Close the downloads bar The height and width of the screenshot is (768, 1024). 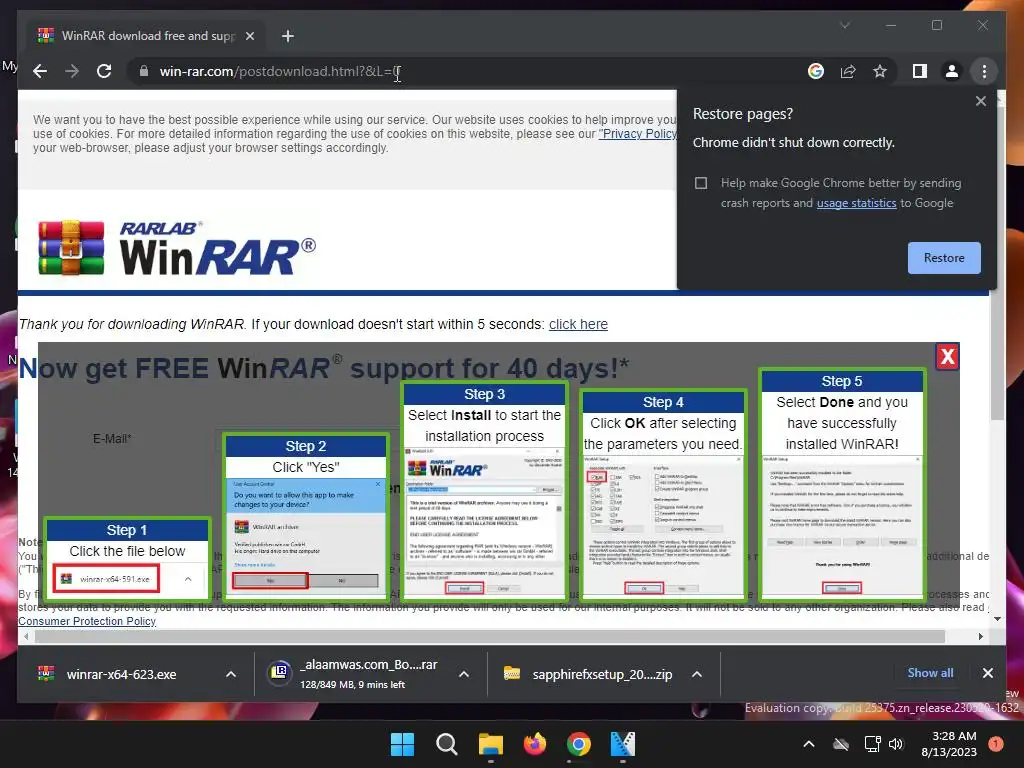(987, 673)
